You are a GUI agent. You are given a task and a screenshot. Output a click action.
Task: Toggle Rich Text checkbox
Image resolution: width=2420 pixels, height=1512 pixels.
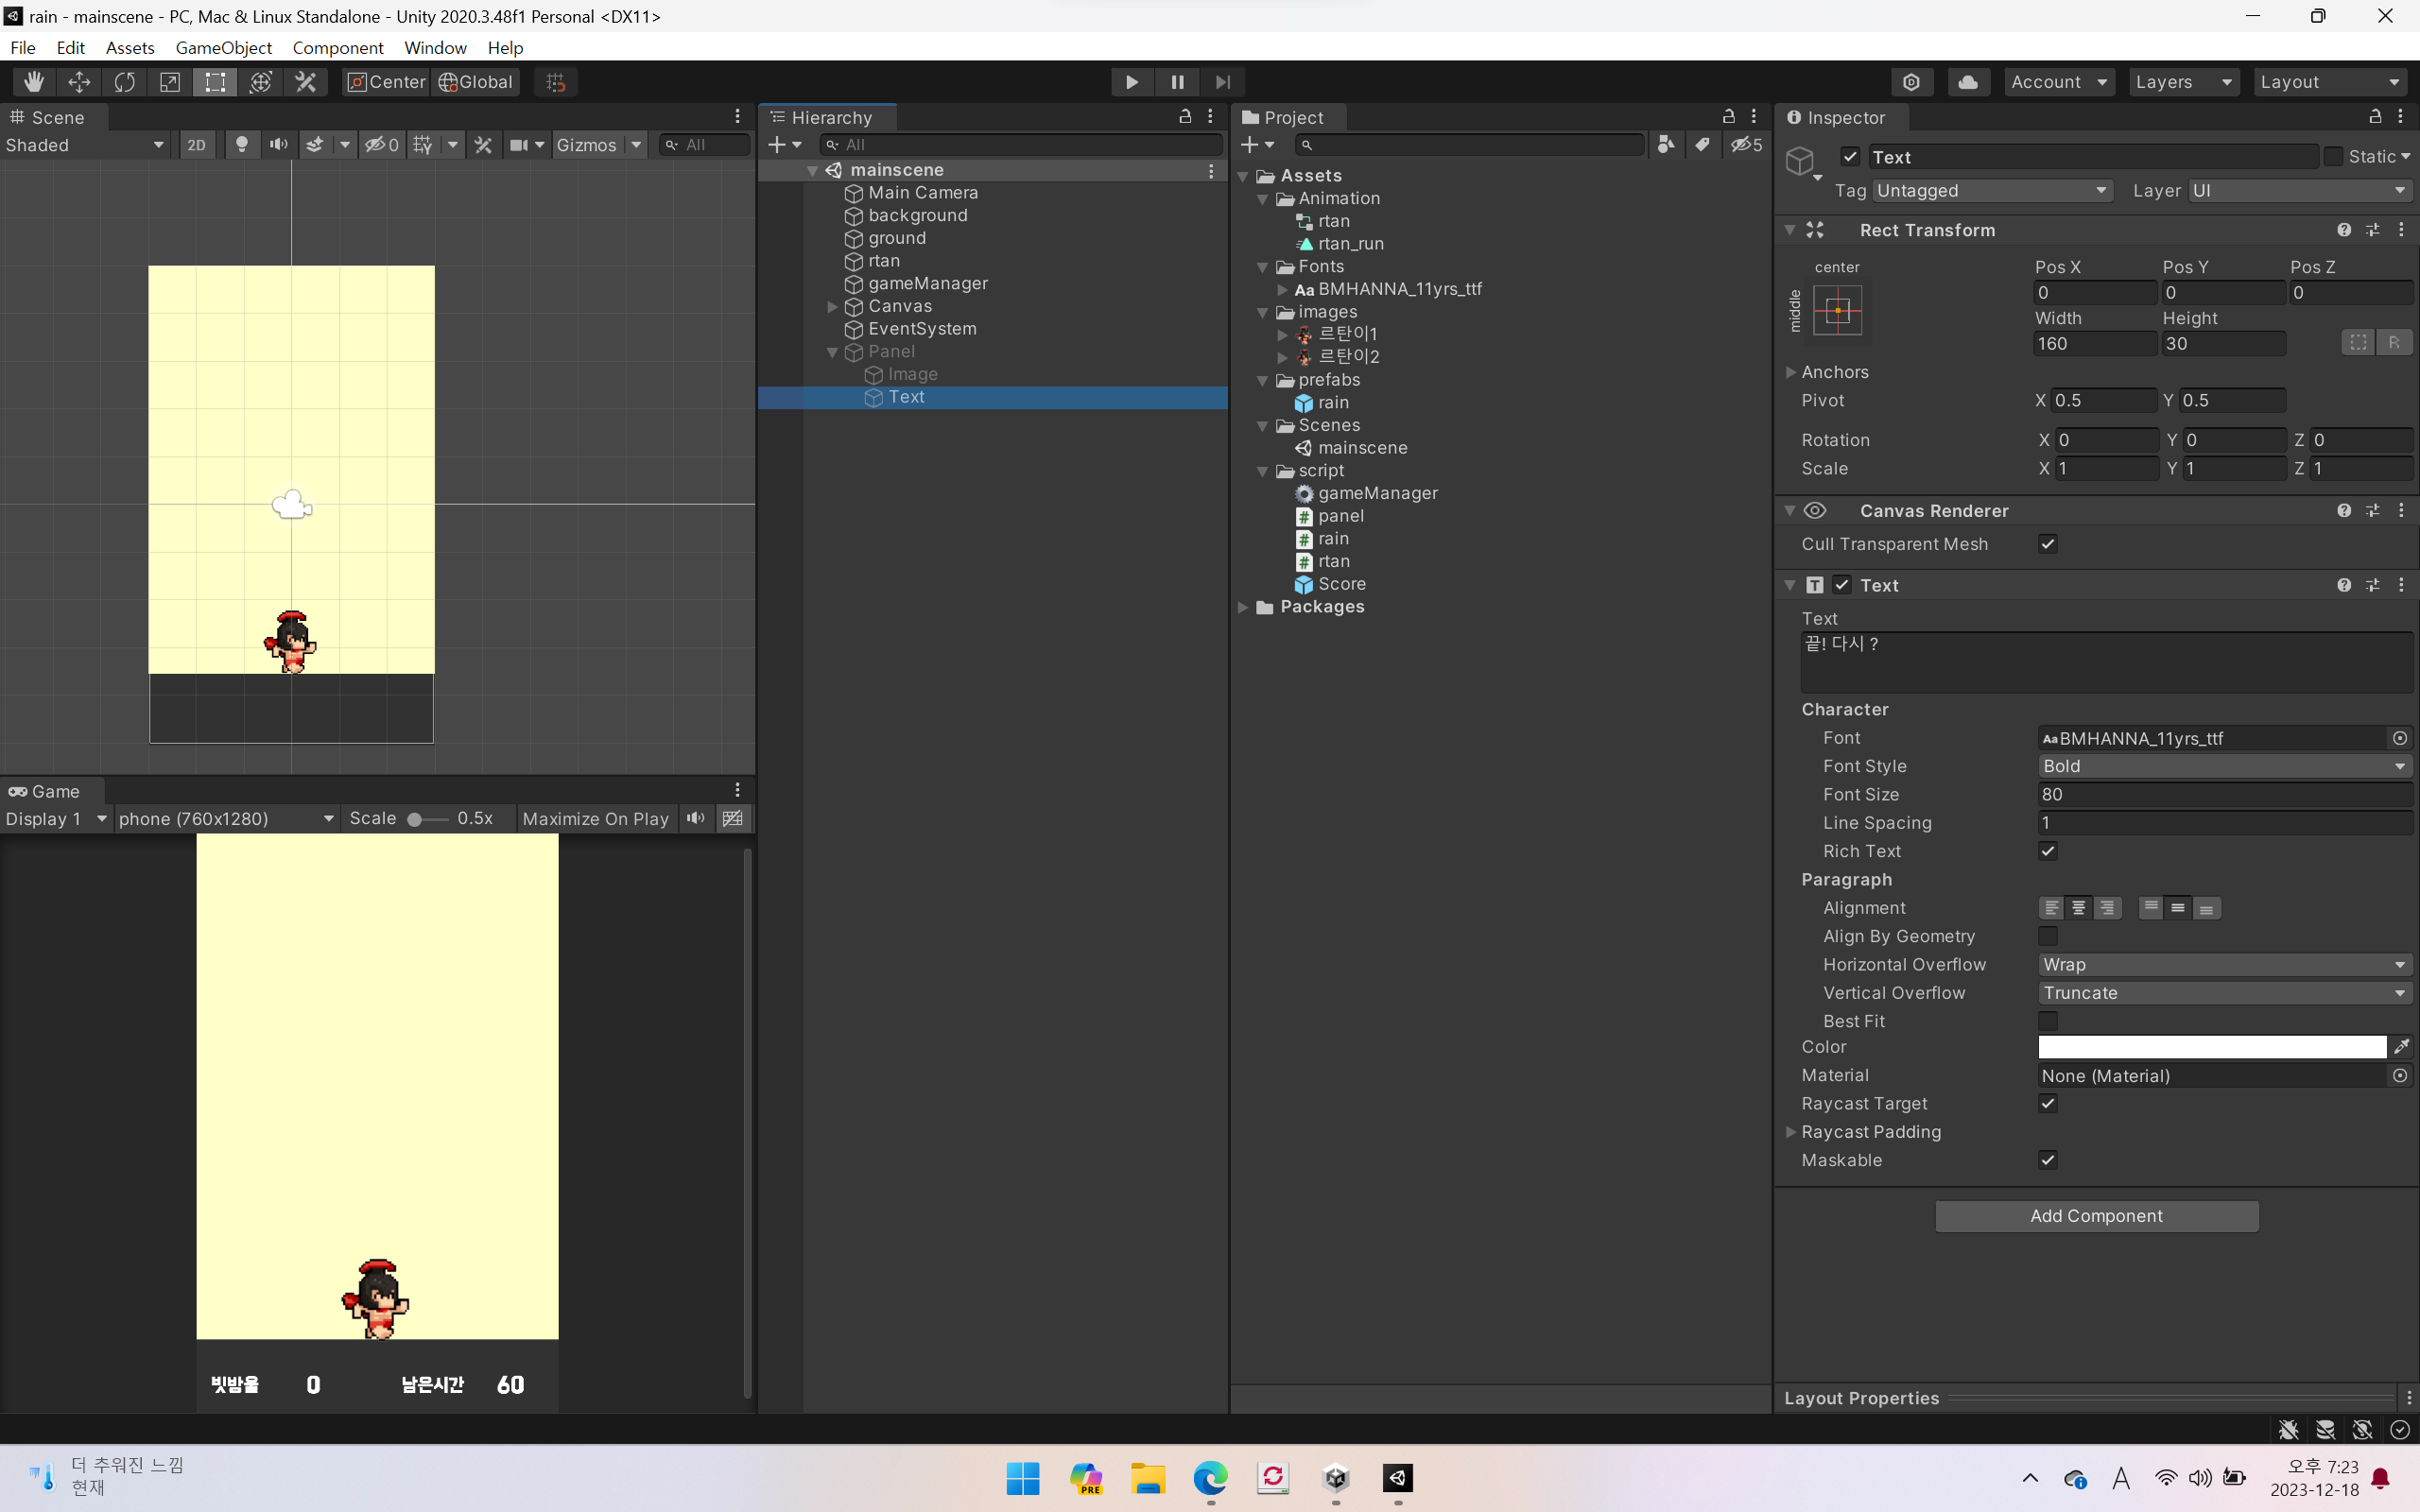point(2048,851)
